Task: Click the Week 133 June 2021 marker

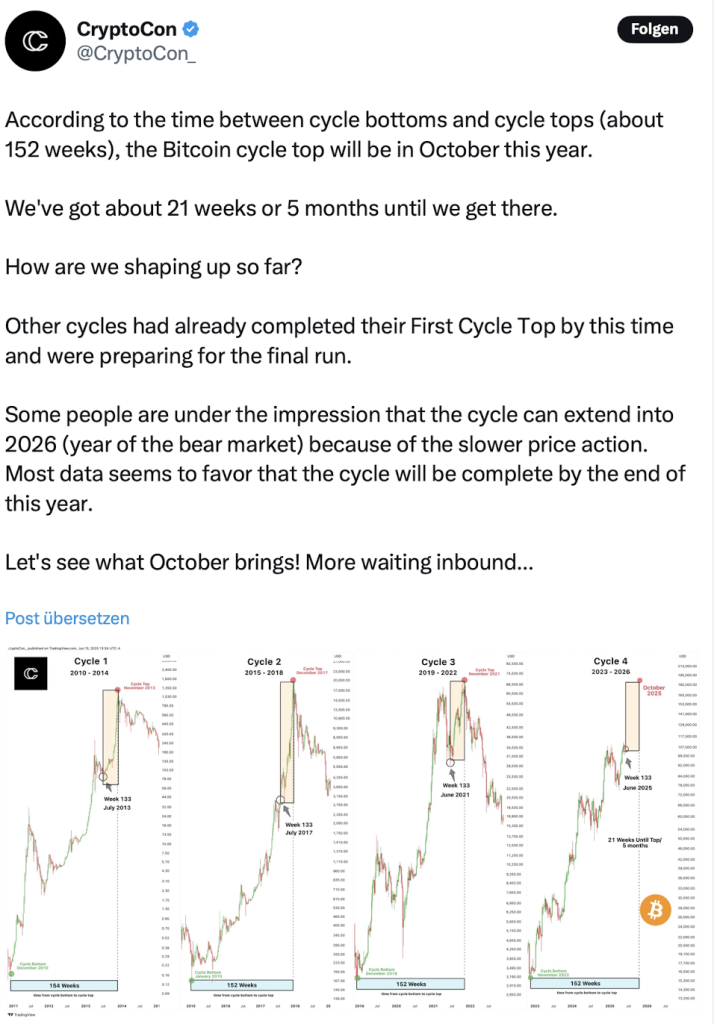Action: [x=456, y=790]
